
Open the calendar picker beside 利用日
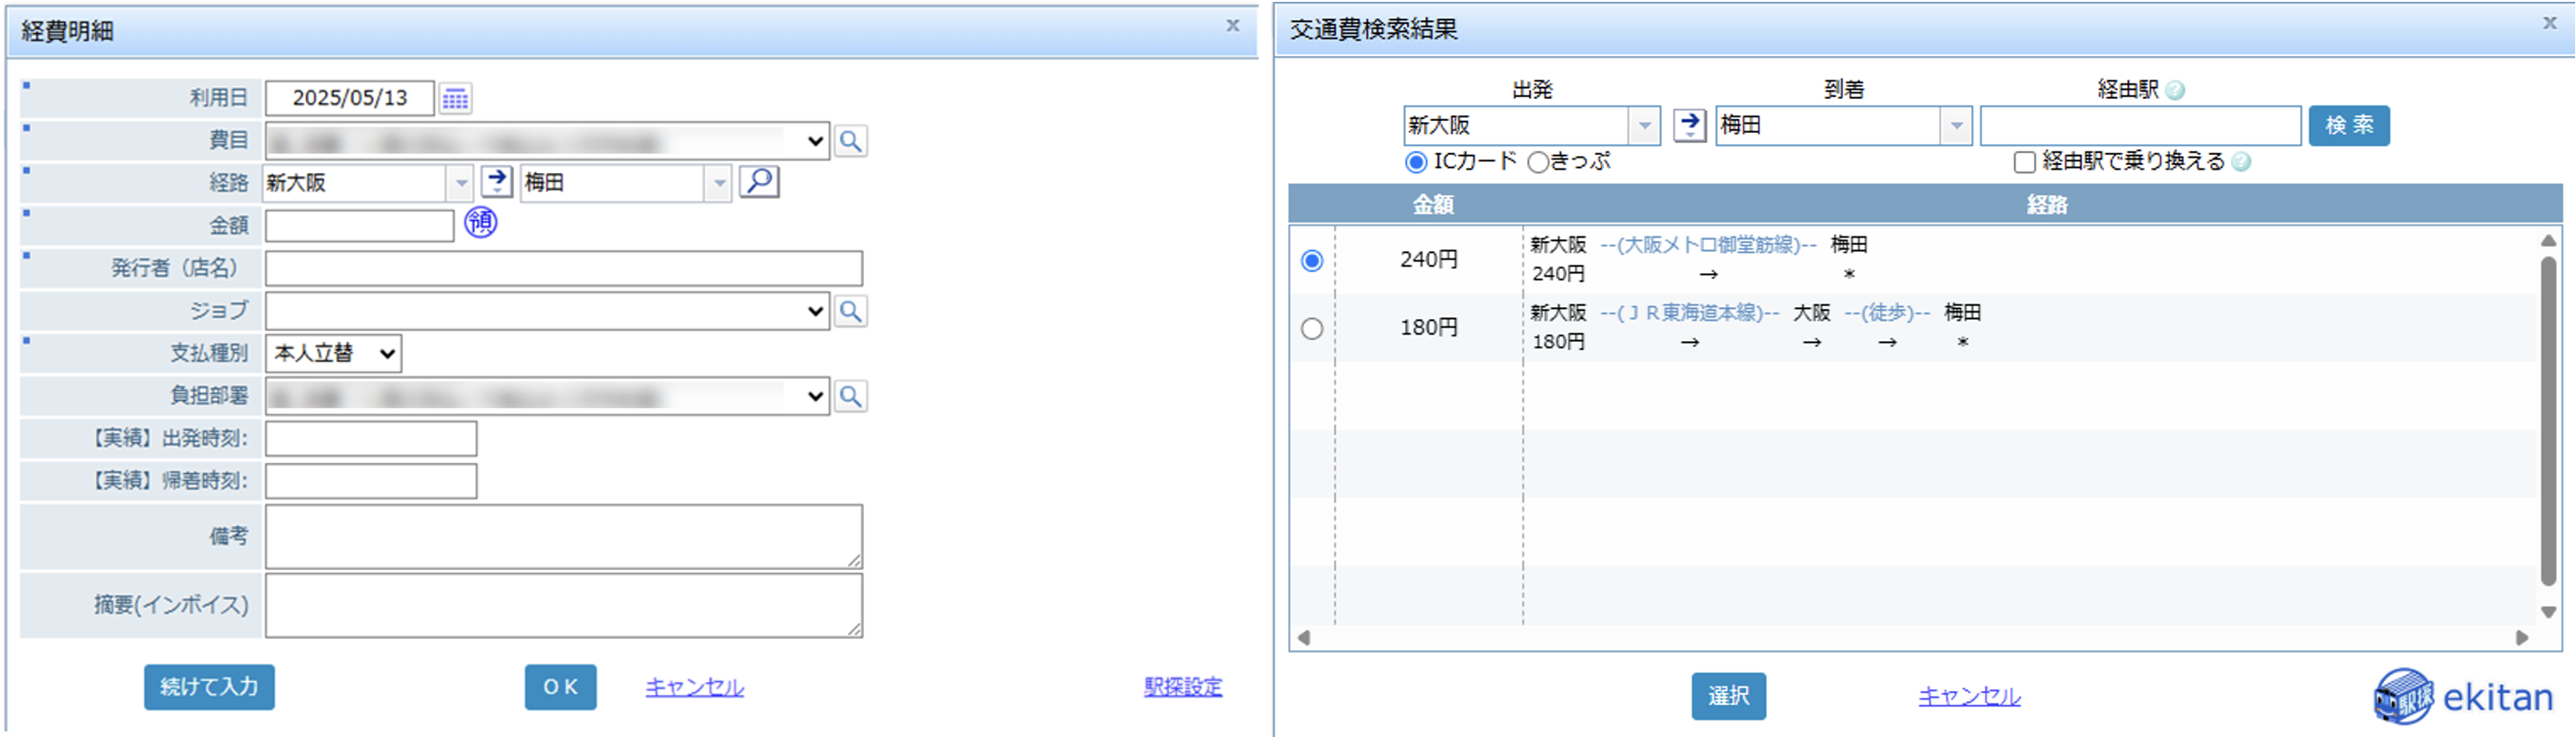pyautogui.click(x=455, y=98)
